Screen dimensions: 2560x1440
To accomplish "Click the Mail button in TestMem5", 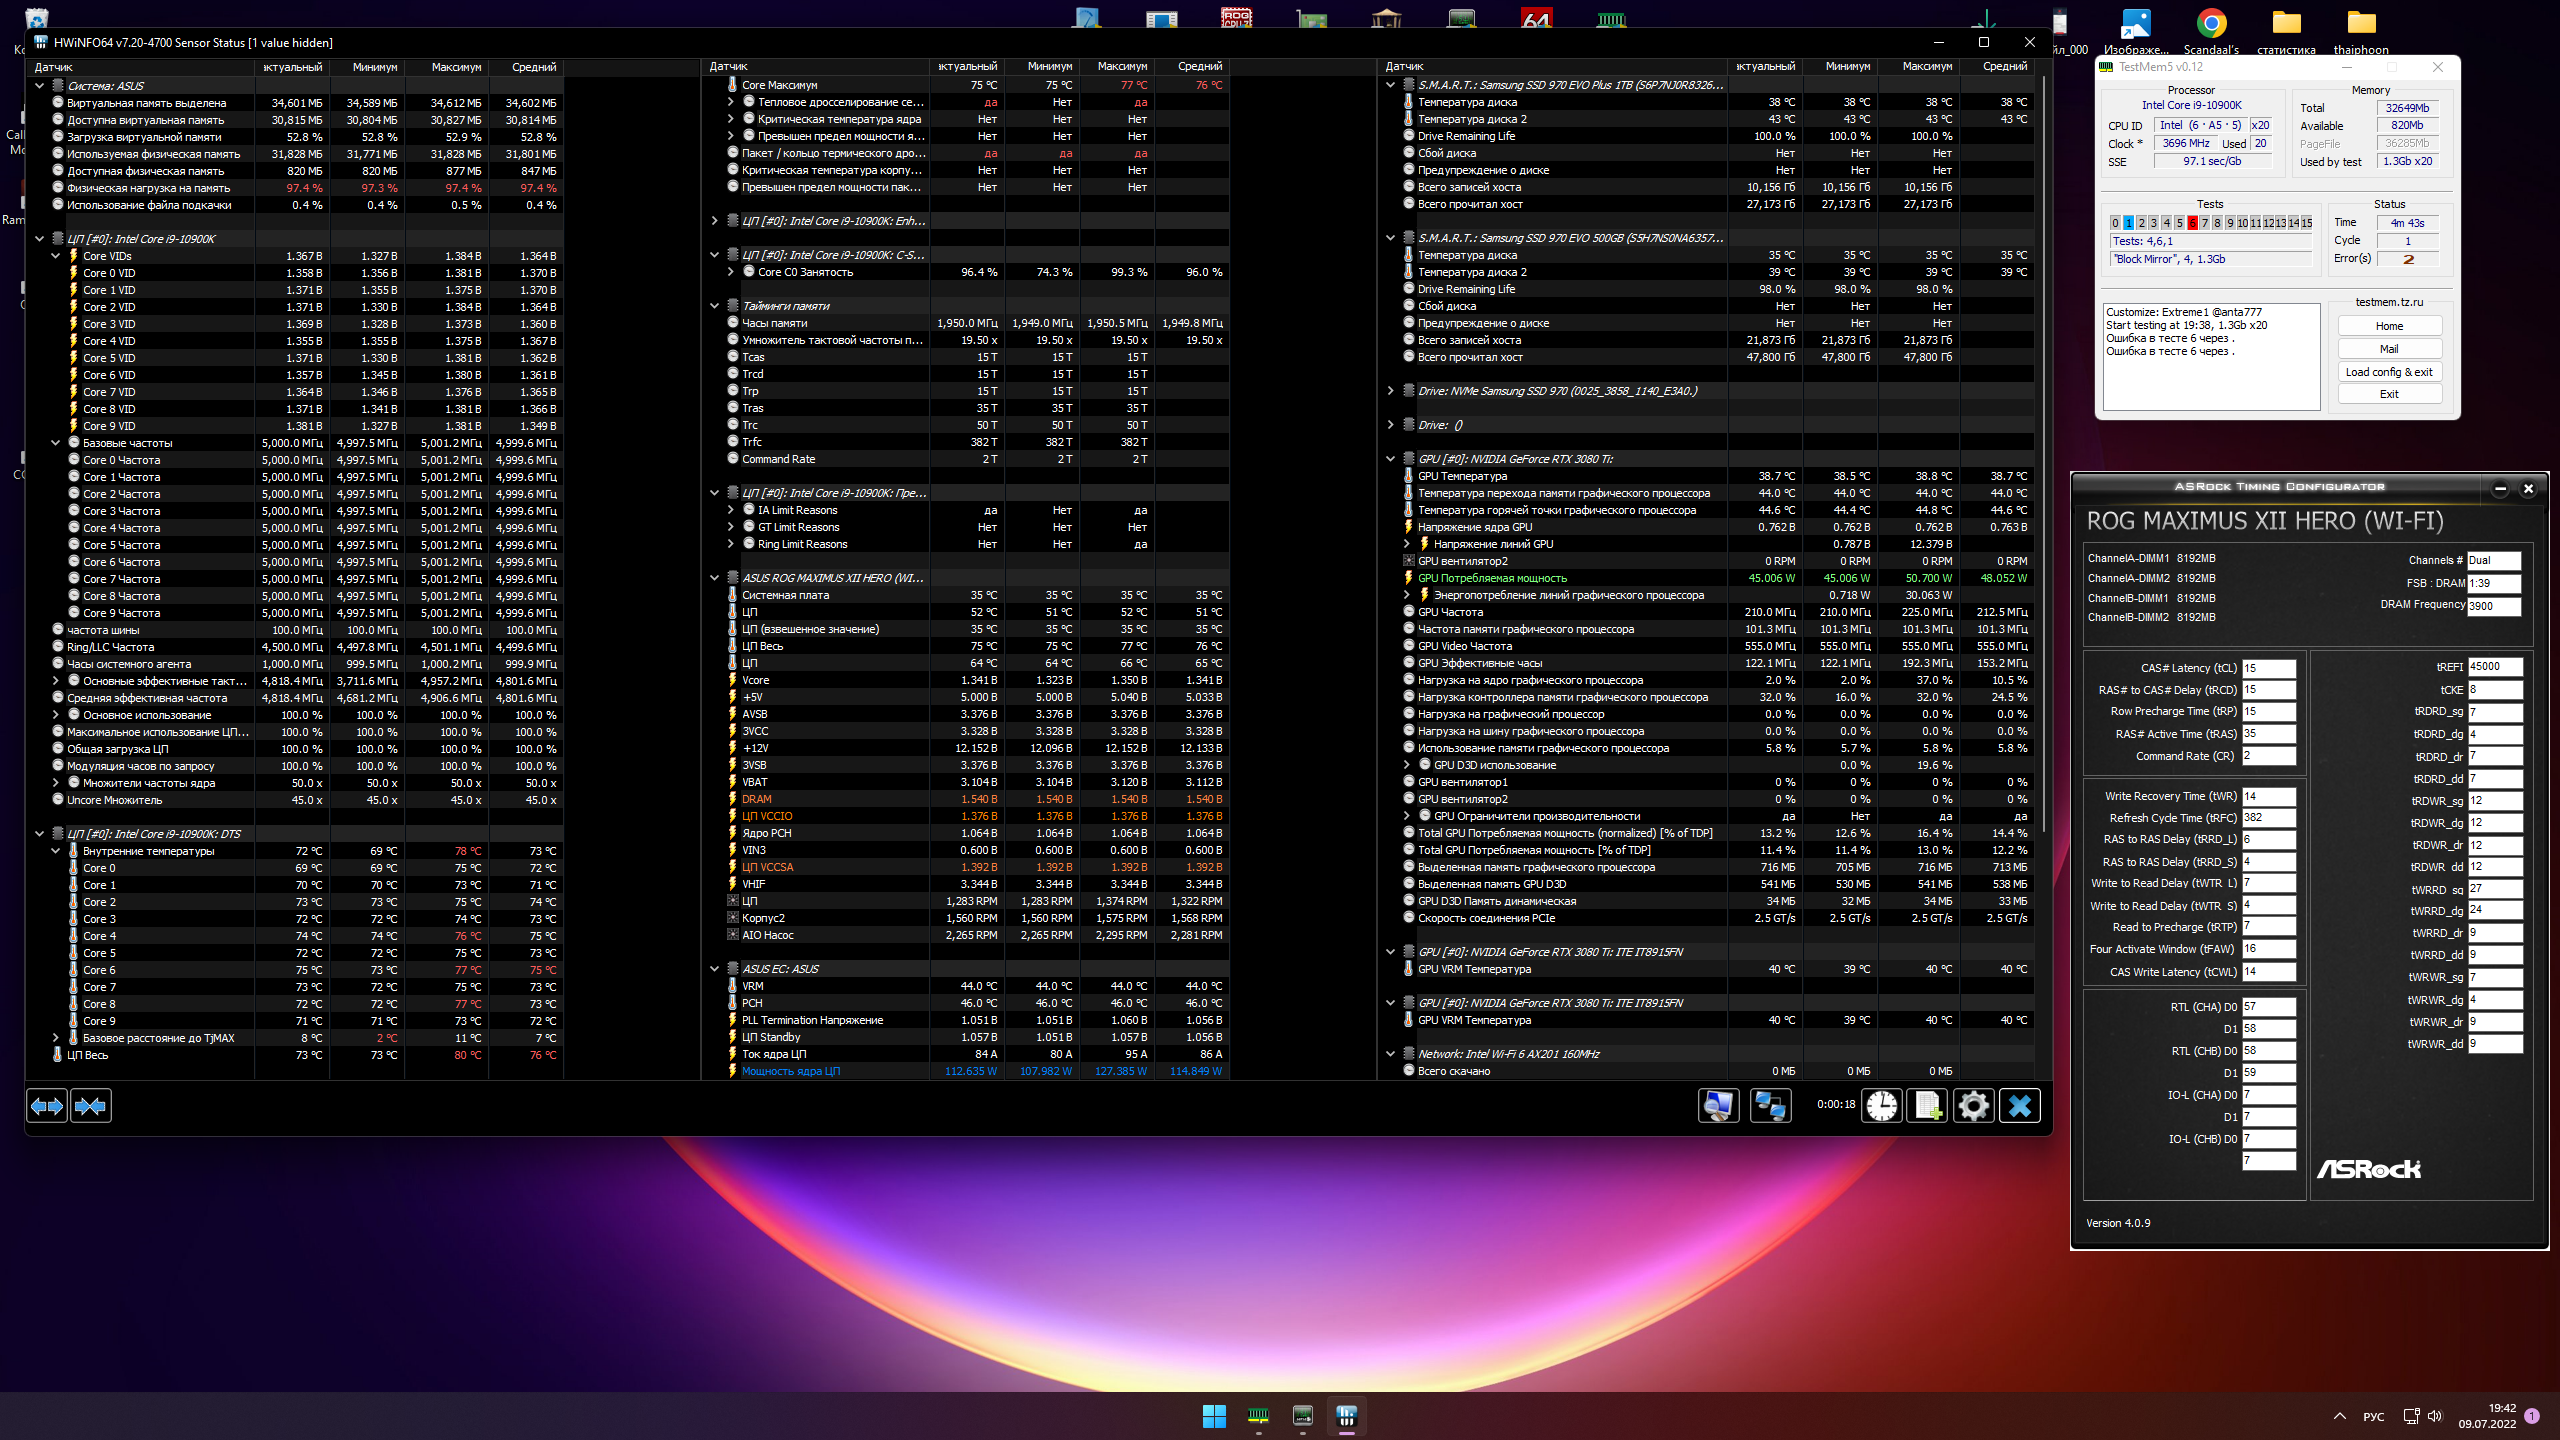I will 2389,349.
